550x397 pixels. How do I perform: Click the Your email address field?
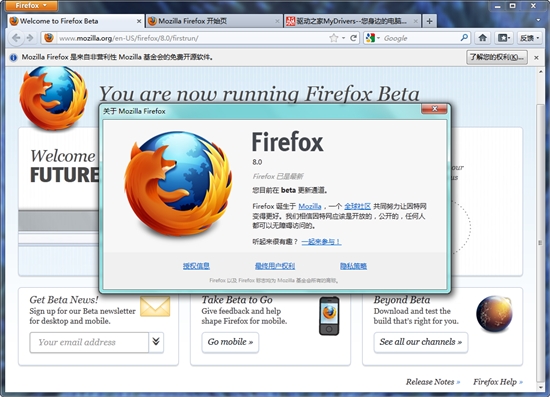coord(89,342)
